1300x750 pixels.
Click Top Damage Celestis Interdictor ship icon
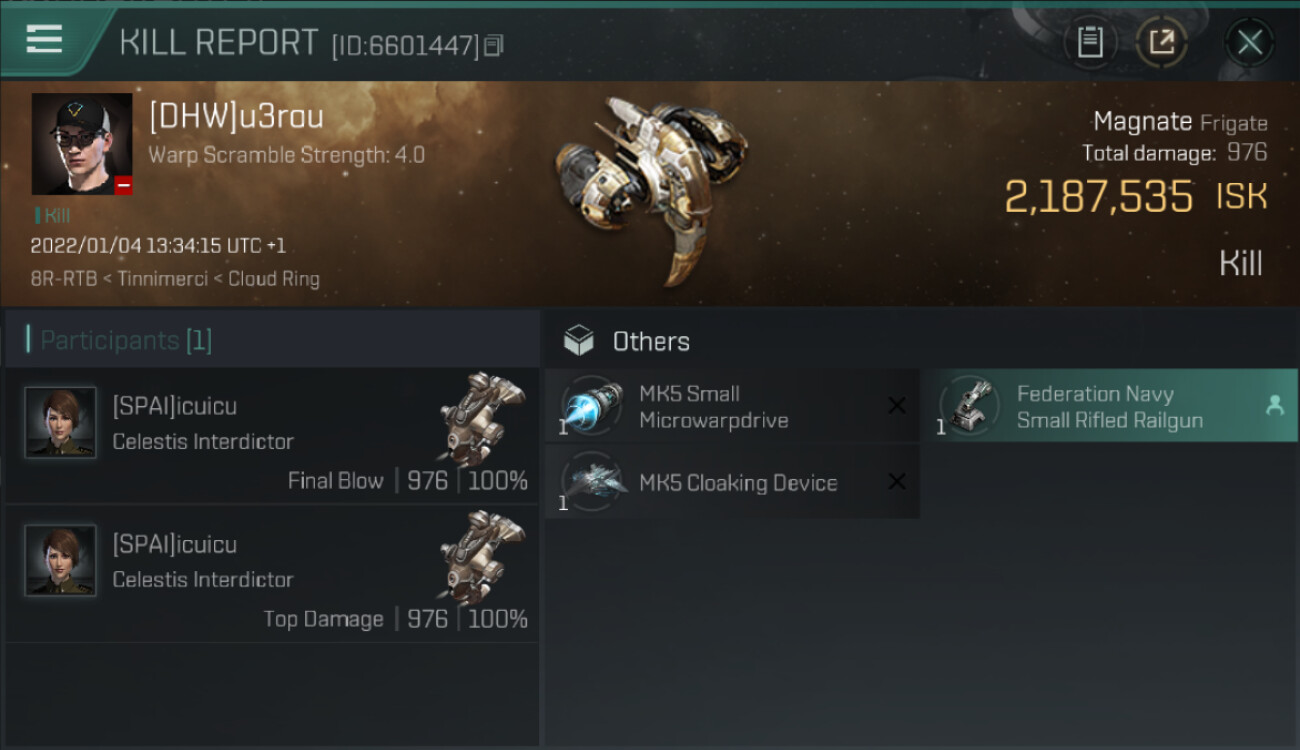482,556
